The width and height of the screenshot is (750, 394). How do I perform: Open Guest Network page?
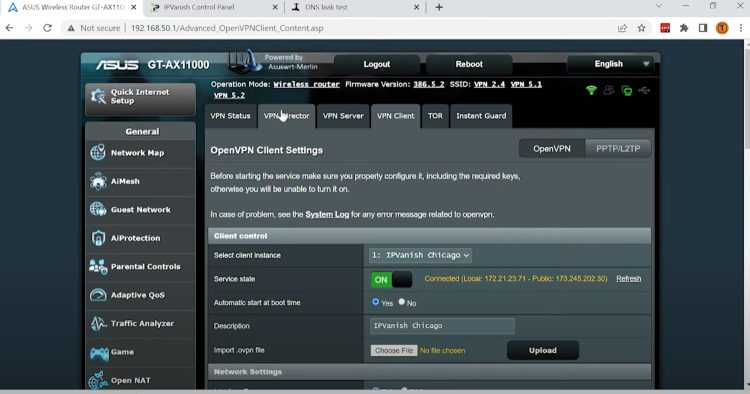(x=140, y=209)
